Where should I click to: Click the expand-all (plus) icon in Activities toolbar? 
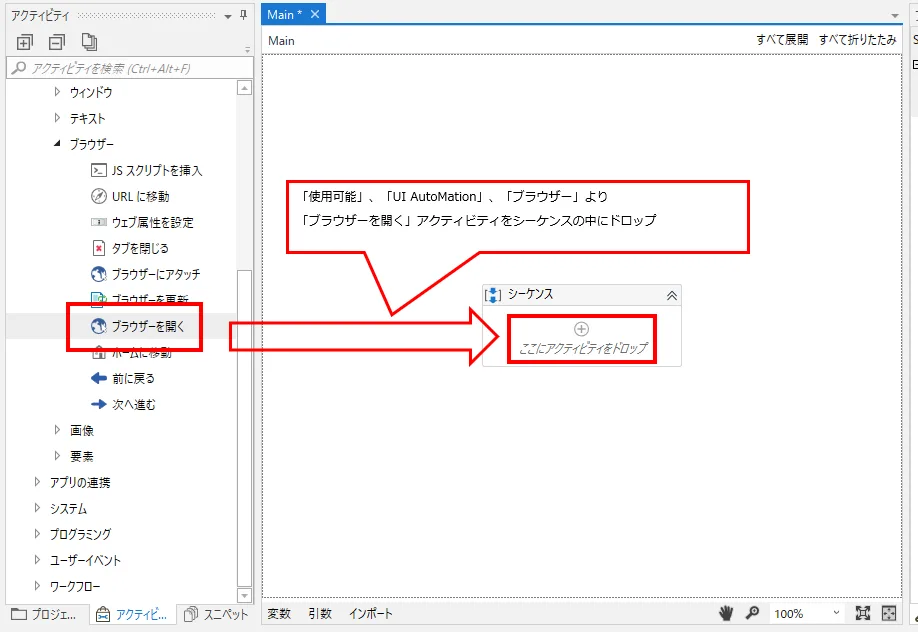point(24,41)
